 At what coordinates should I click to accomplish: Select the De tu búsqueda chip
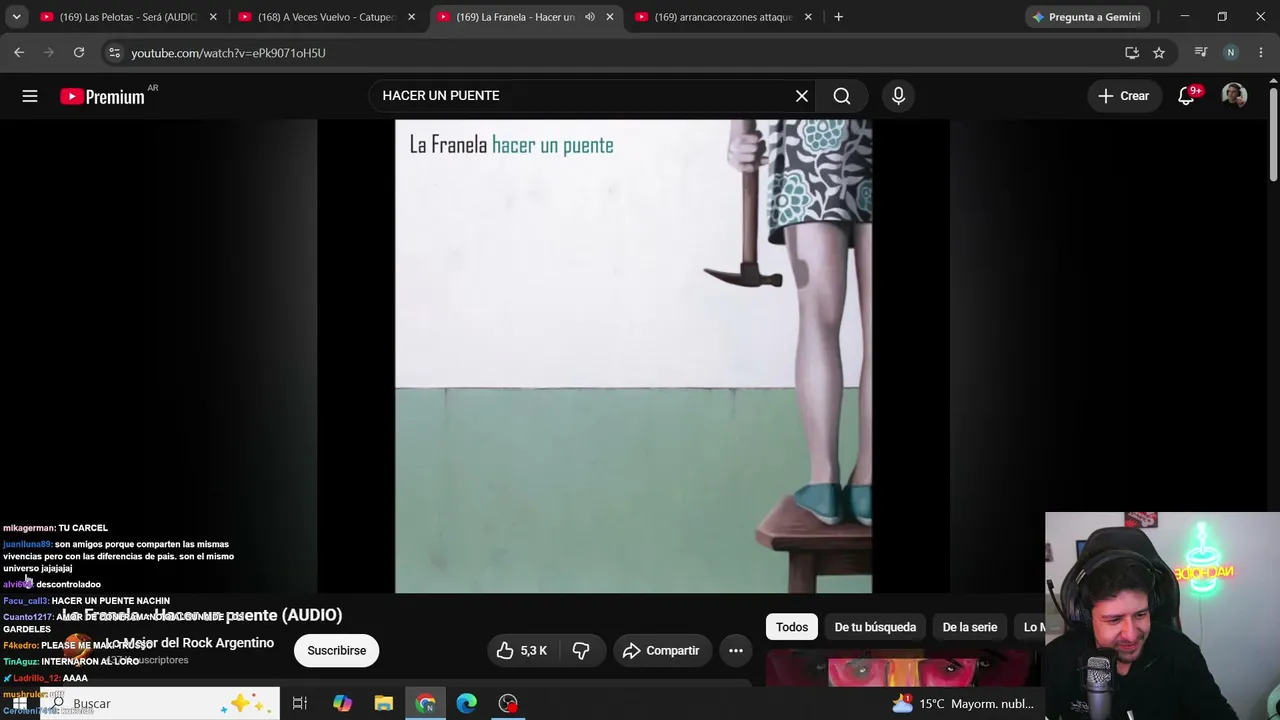coord(875,627)
